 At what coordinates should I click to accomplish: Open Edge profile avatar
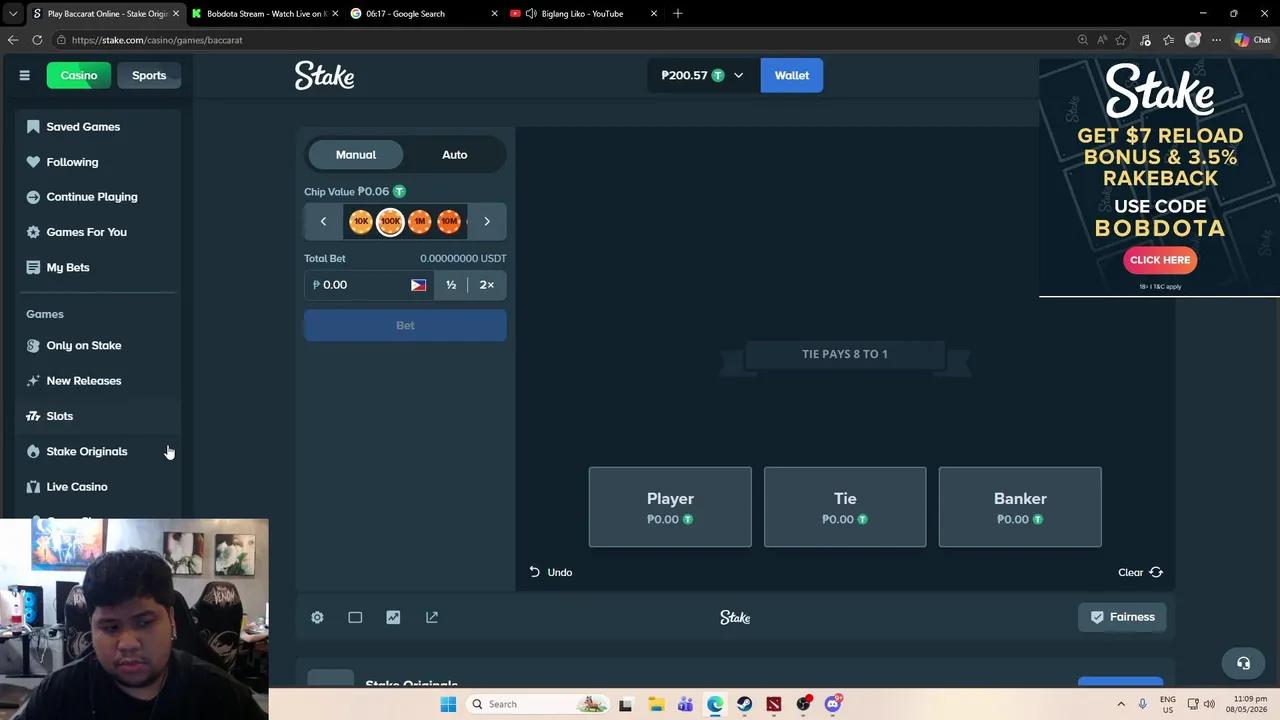[x=1192, y=40]
